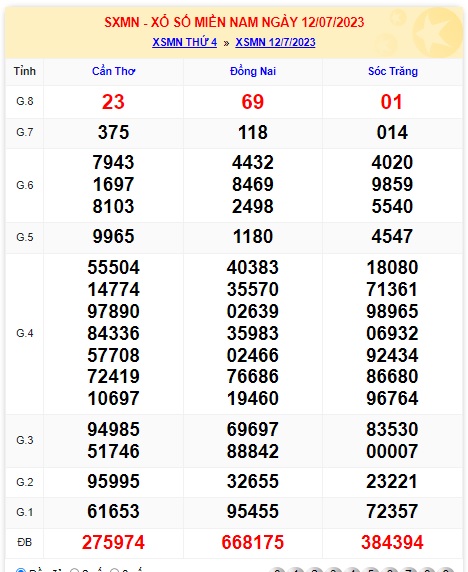468x572 pixels.
Task: Click the G.4 number 57708
Action: pyautogui.click(x=113, y=355)
